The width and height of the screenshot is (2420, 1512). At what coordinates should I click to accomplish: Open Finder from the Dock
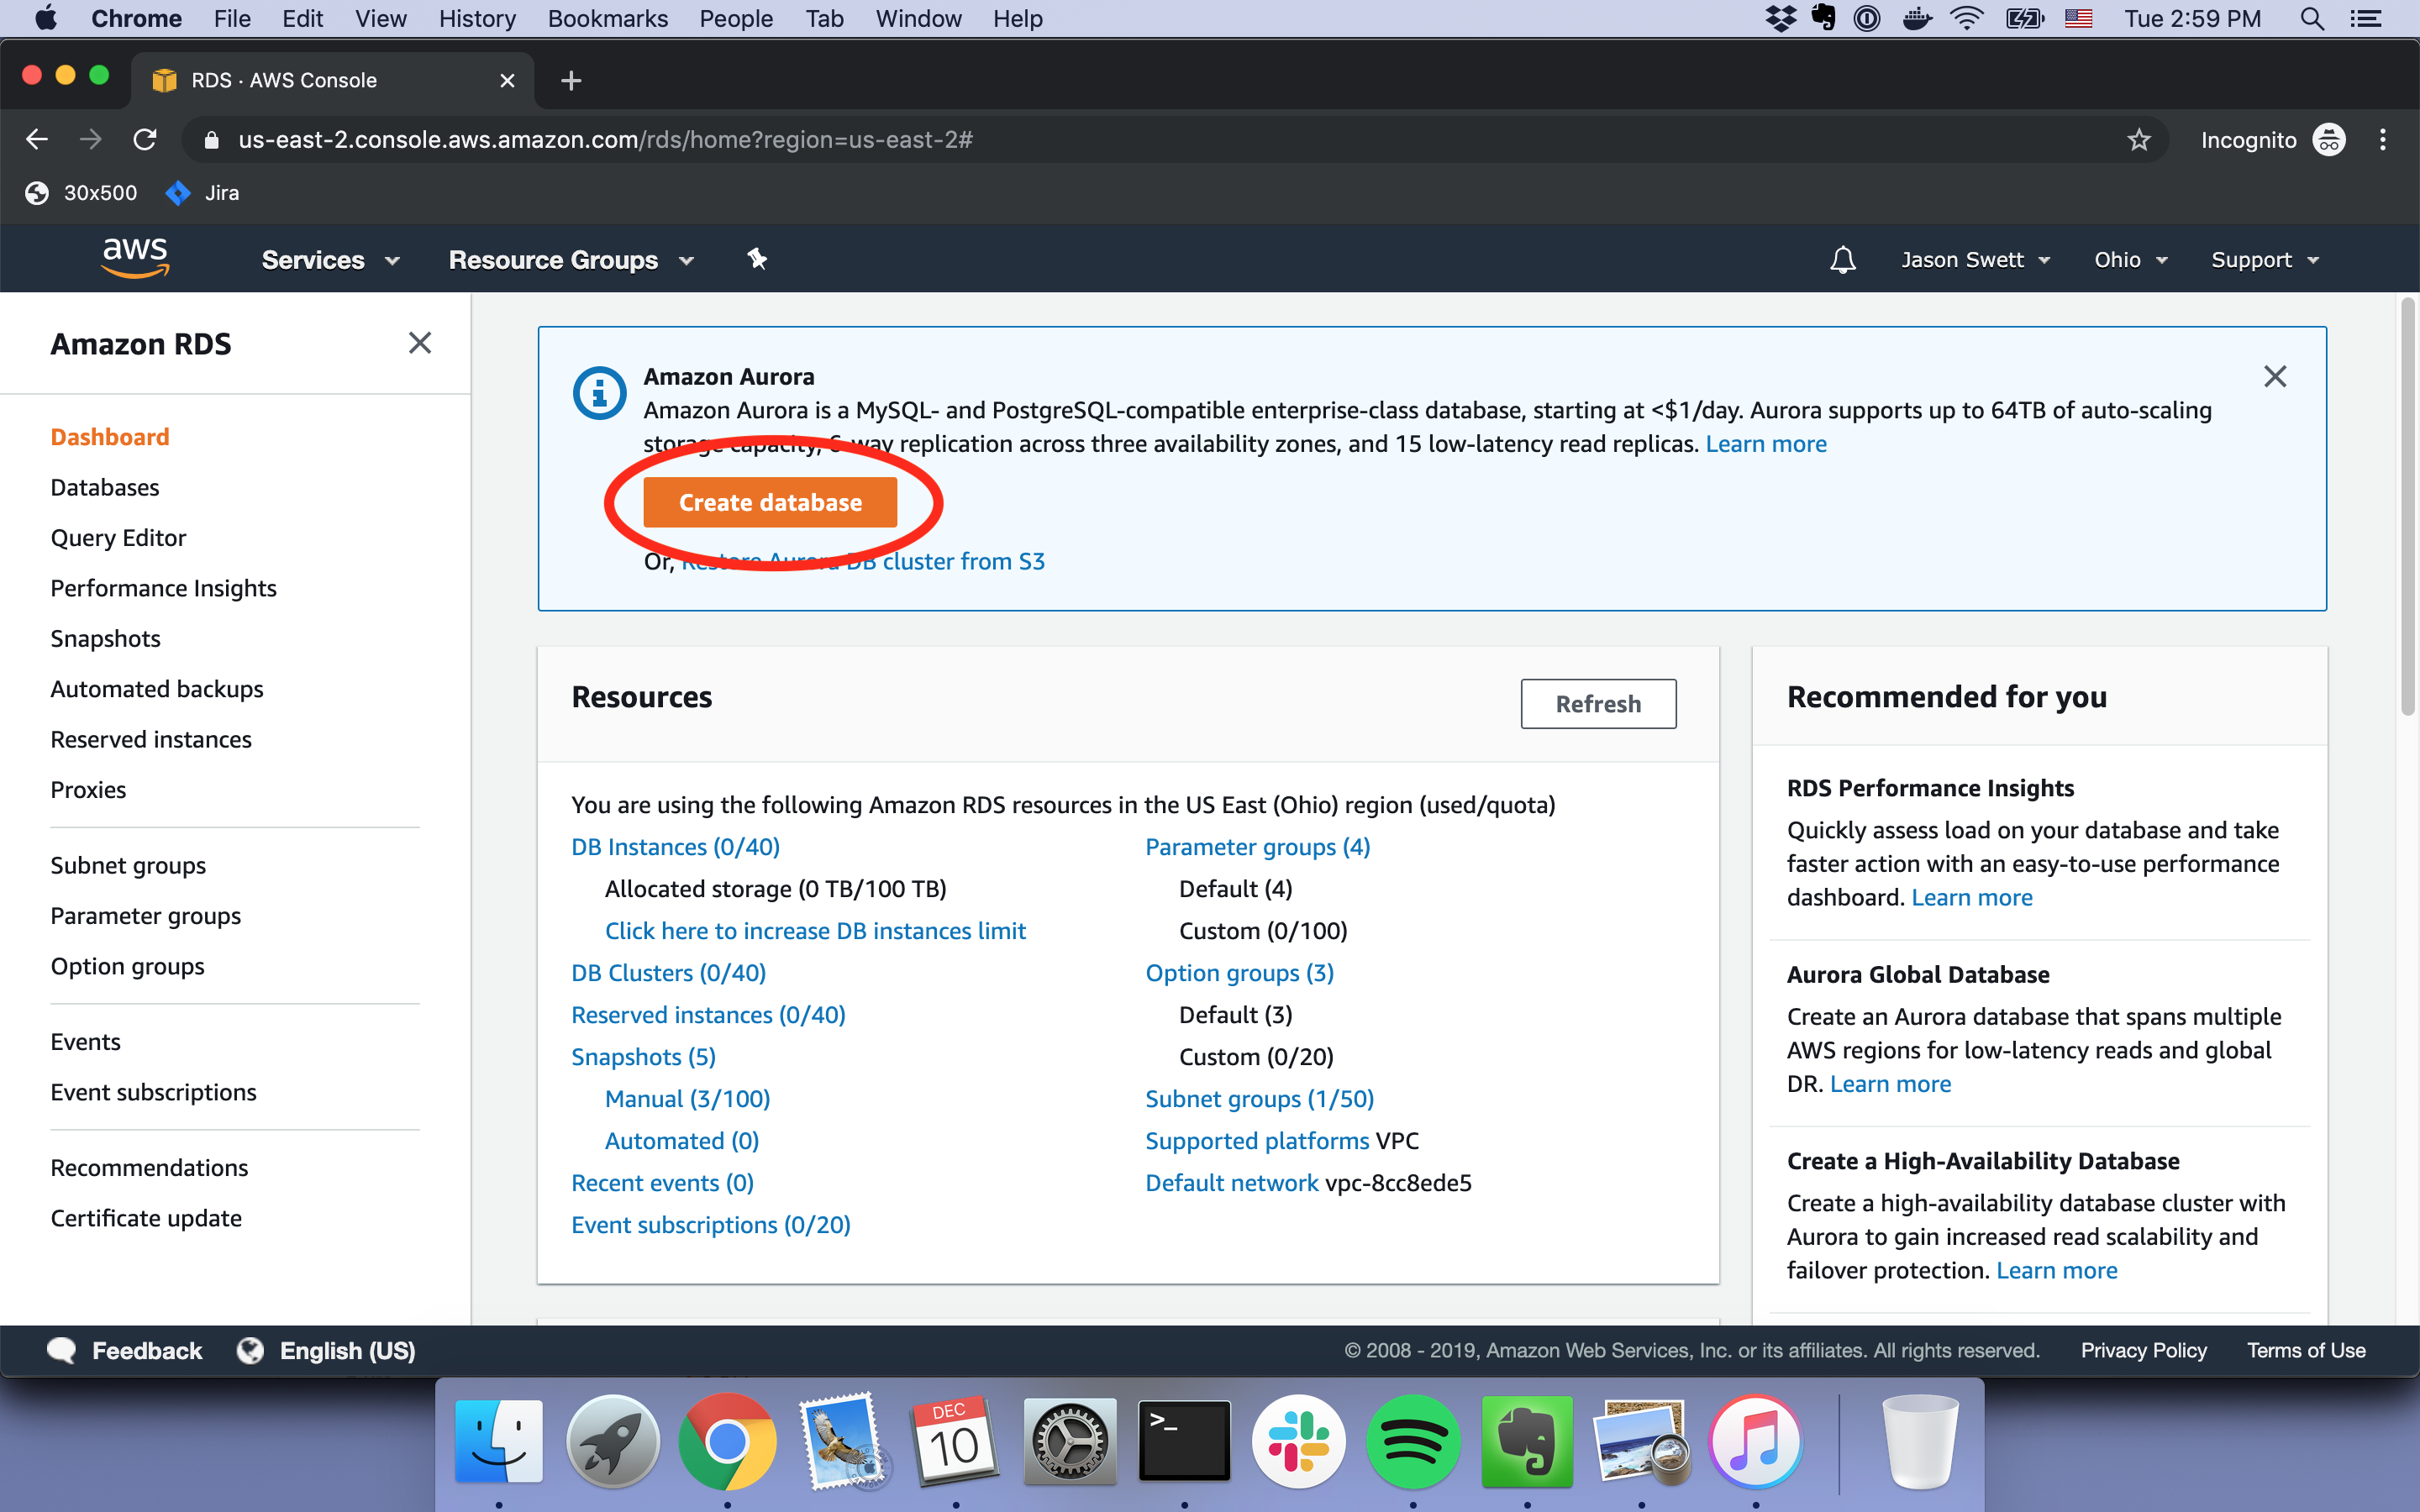pyautogui.click(x=499, y=1441)
